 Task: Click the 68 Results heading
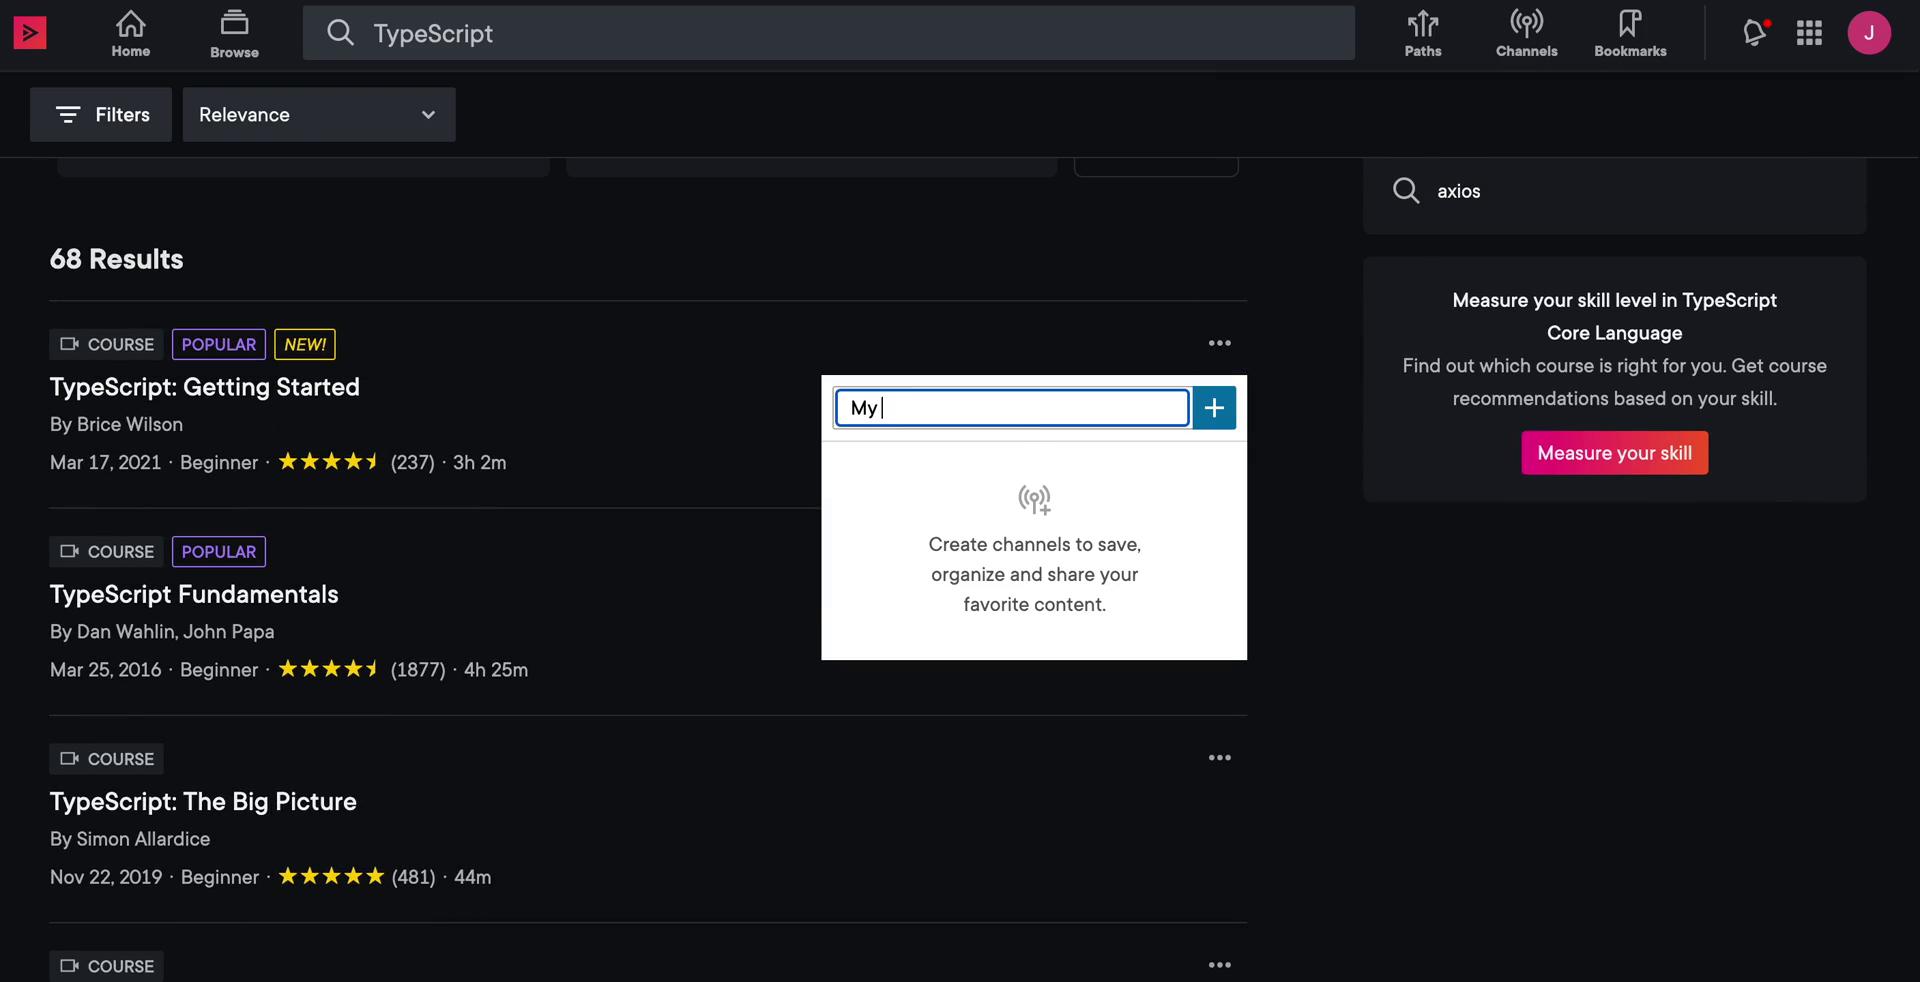116,259
